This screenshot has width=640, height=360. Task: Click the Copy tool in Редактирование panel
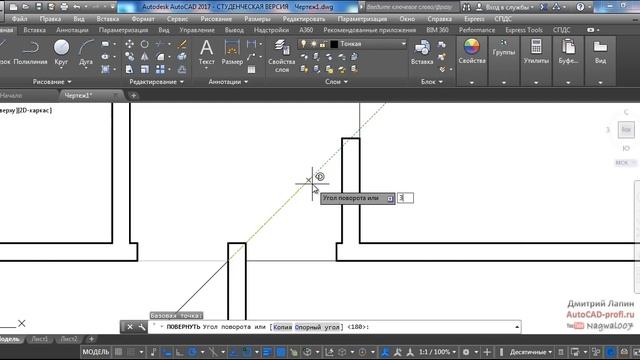click(x=129, y=57)
